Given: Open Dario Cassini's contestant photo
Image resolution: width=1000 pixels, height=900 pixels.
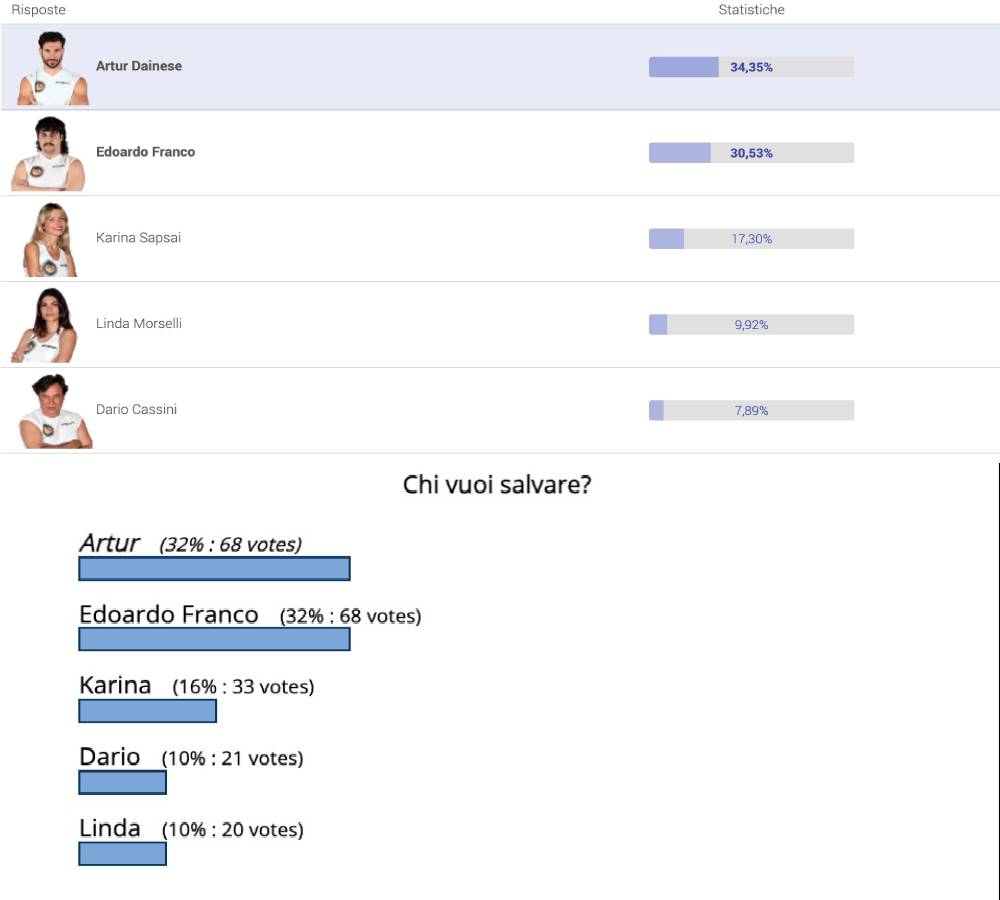Looking at the screenshot, I should [55, 411].
